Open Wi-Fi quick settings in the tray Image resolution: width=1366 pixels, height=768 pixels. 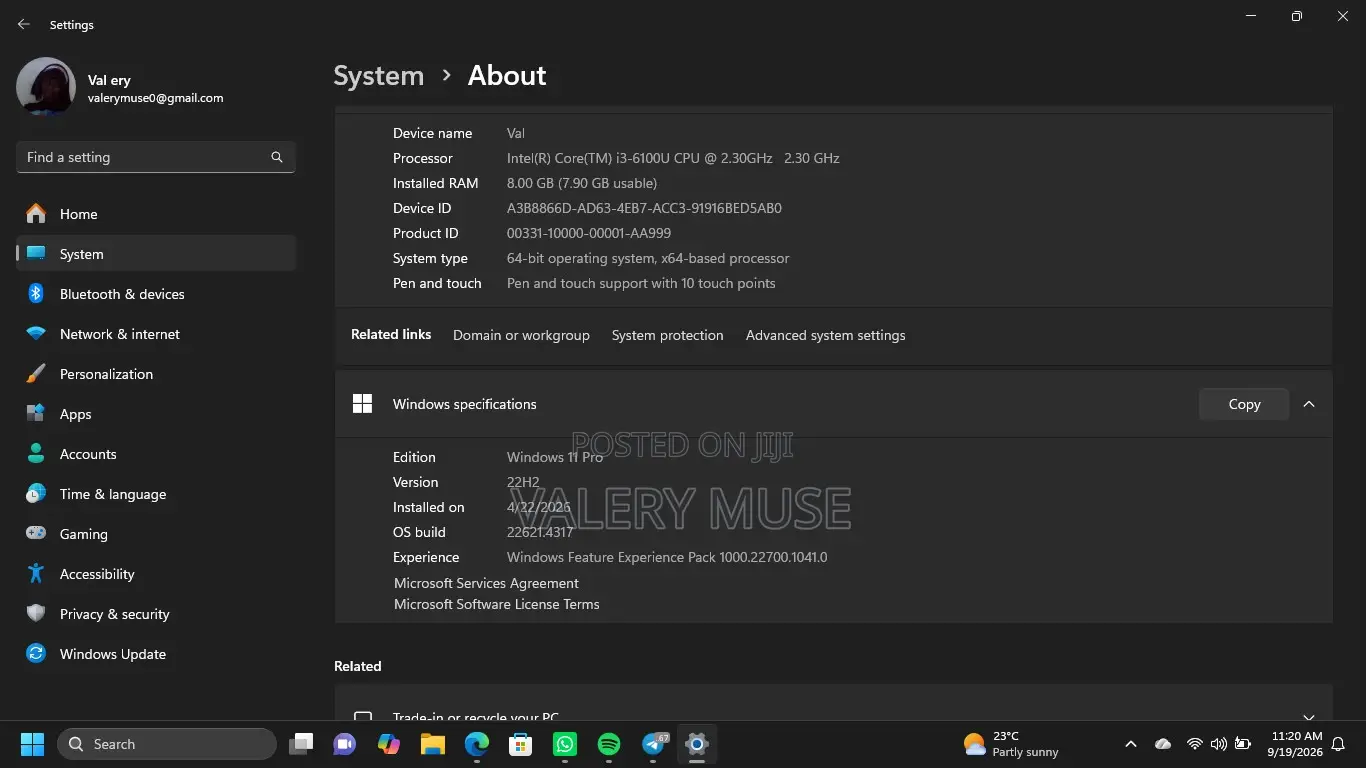1194,744
